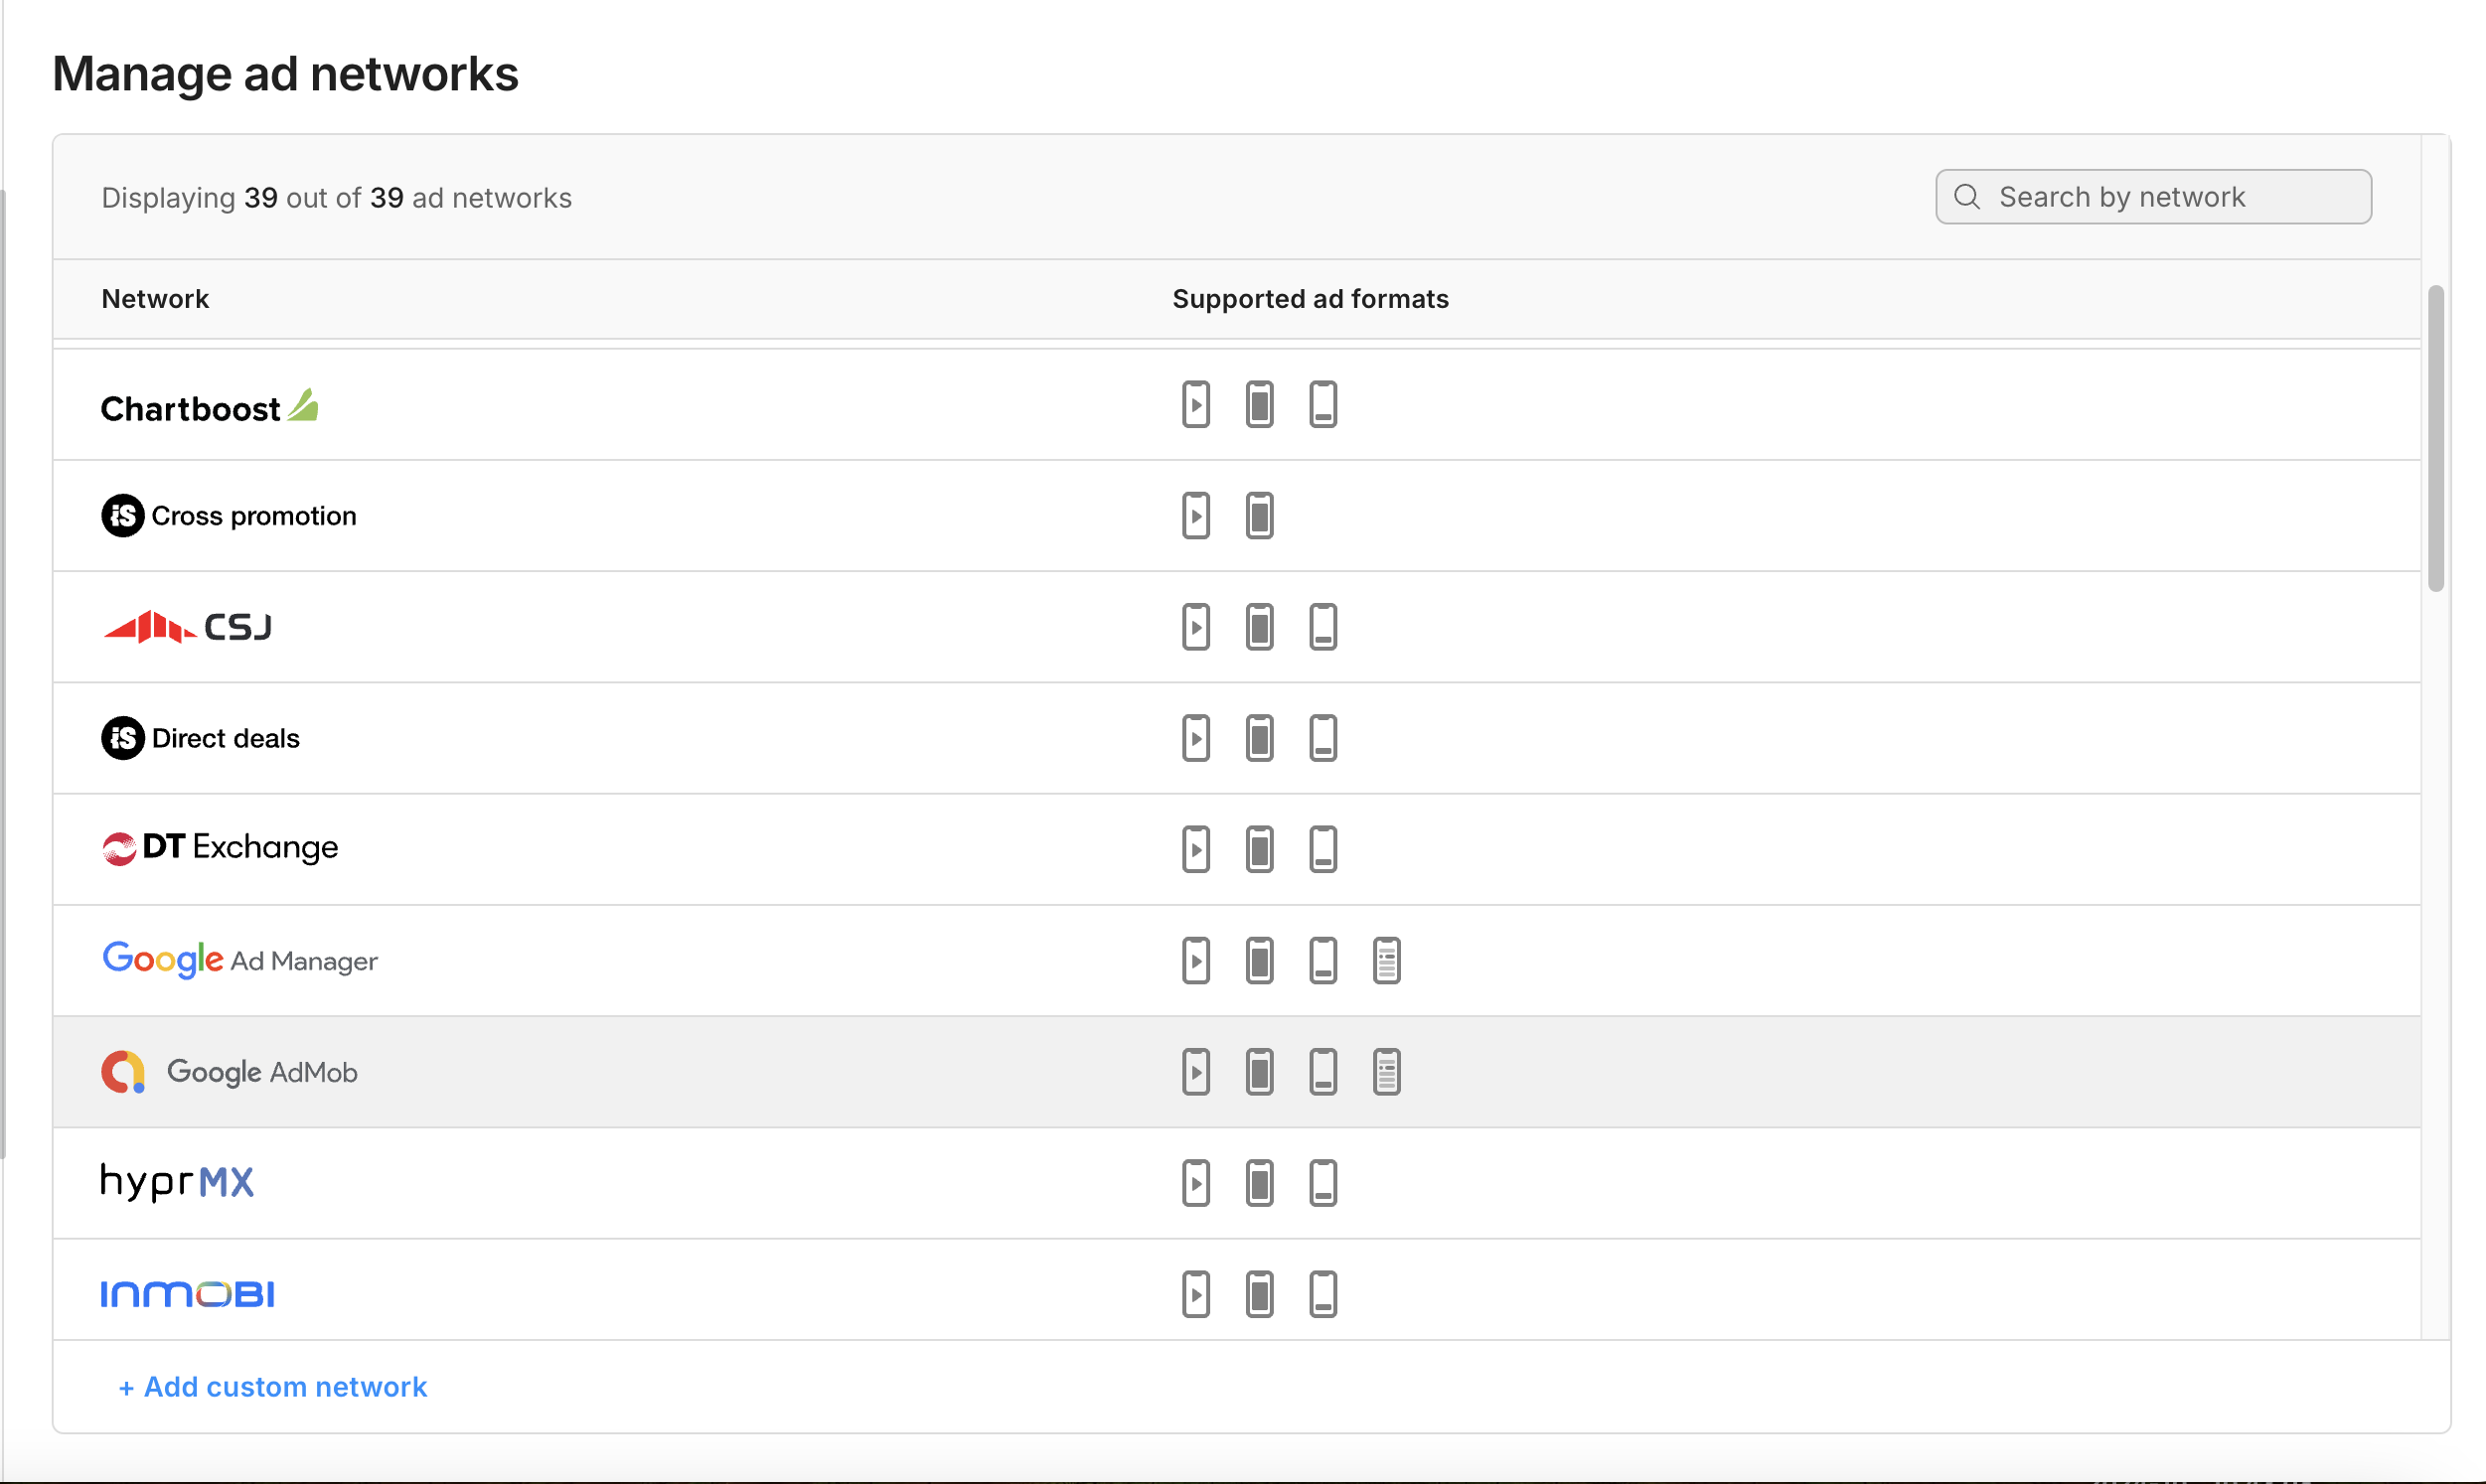
Task: Click InMobi banner format icon
Action: click(1322, 1294)
